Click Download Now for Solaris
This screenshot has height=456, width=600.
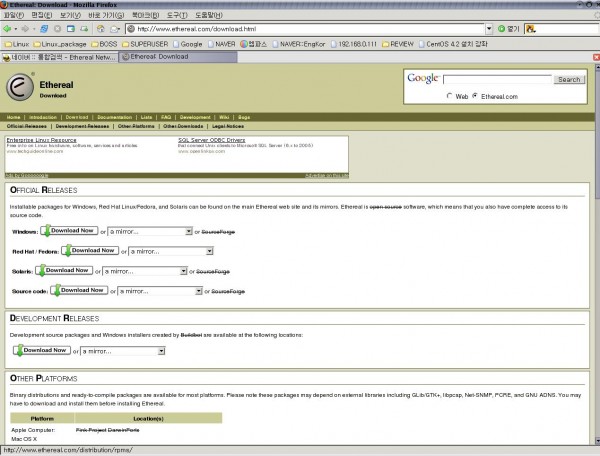[64, 270]
